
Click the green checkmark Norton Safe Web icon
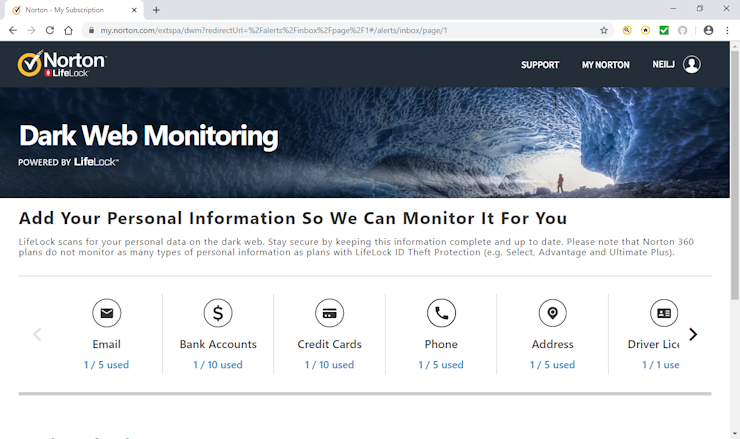[664, 30]
